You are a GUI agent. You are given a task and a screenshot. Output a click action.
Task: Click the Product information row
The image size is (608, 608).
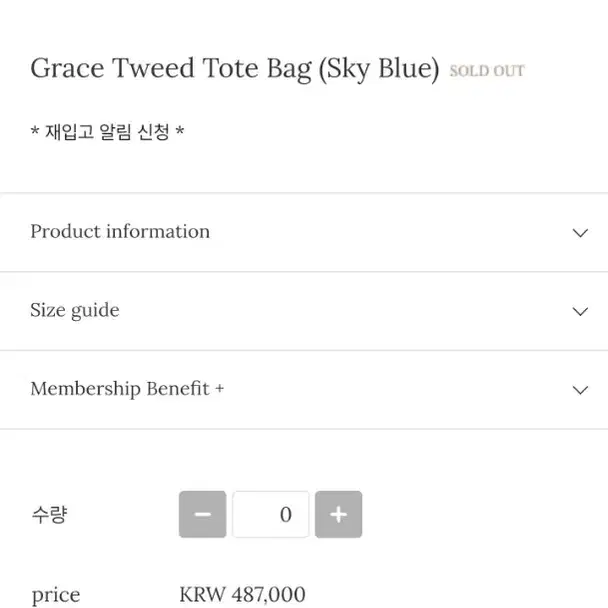(x=304, y=232)
